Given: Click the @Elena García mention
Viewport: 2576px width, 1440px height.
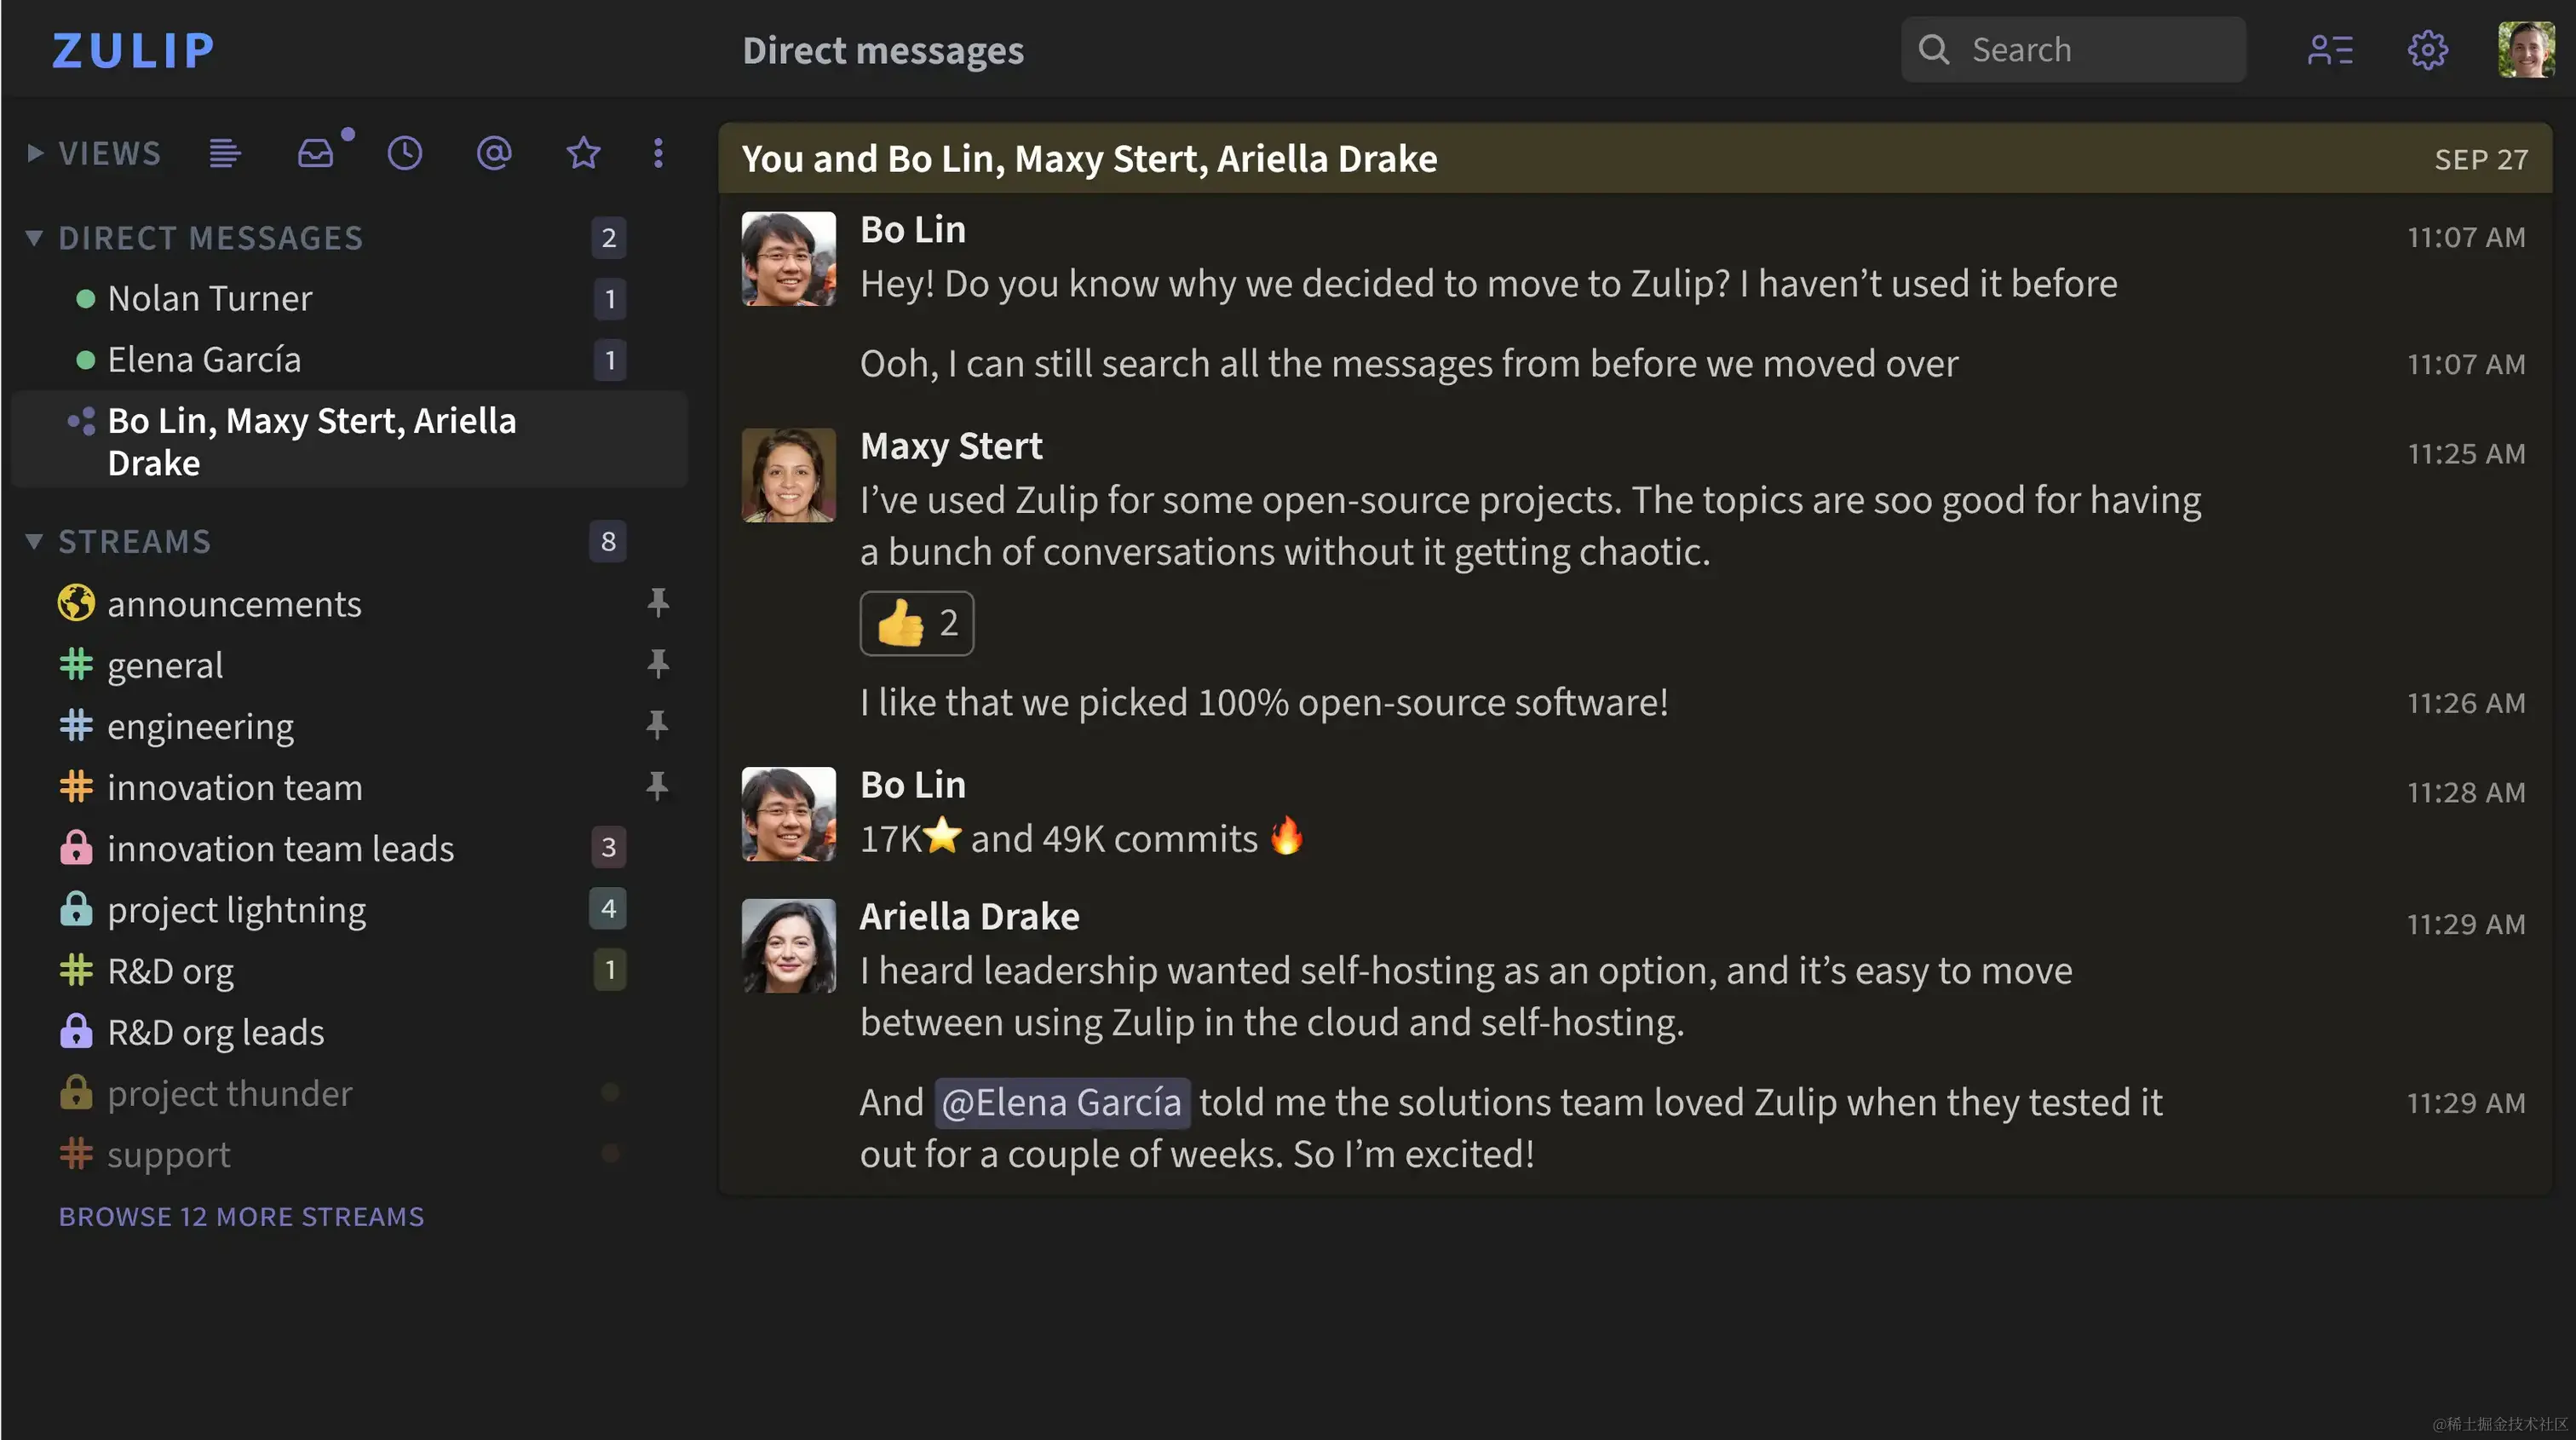Looking at the screenshot, I should pos(1061,1102).
